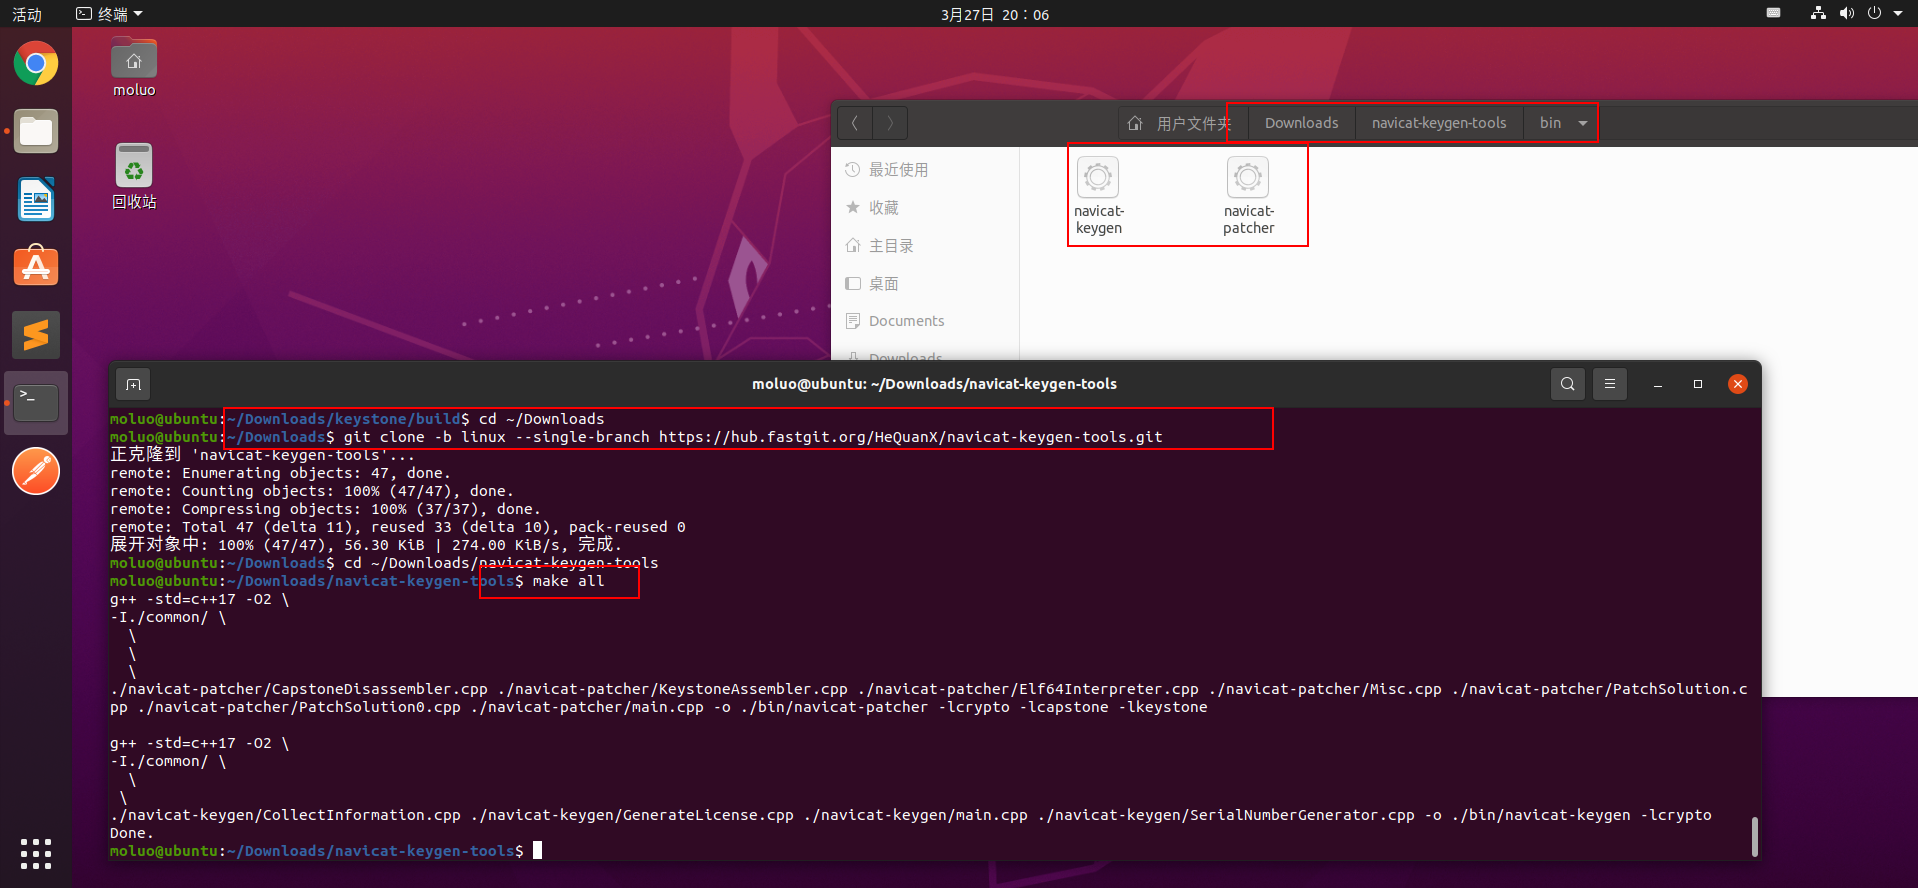The width and height of the screenshot is (1918, 888).
Task: Click the 'Done.' output line in the terminal
Action: [x=132, y=833]
